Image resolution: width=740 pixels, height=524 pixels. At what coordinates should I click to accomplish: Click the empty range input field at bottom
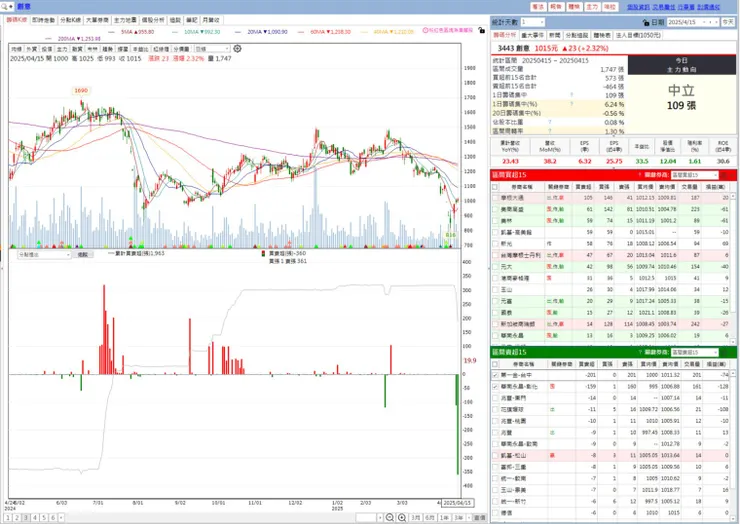coord(366,518)
